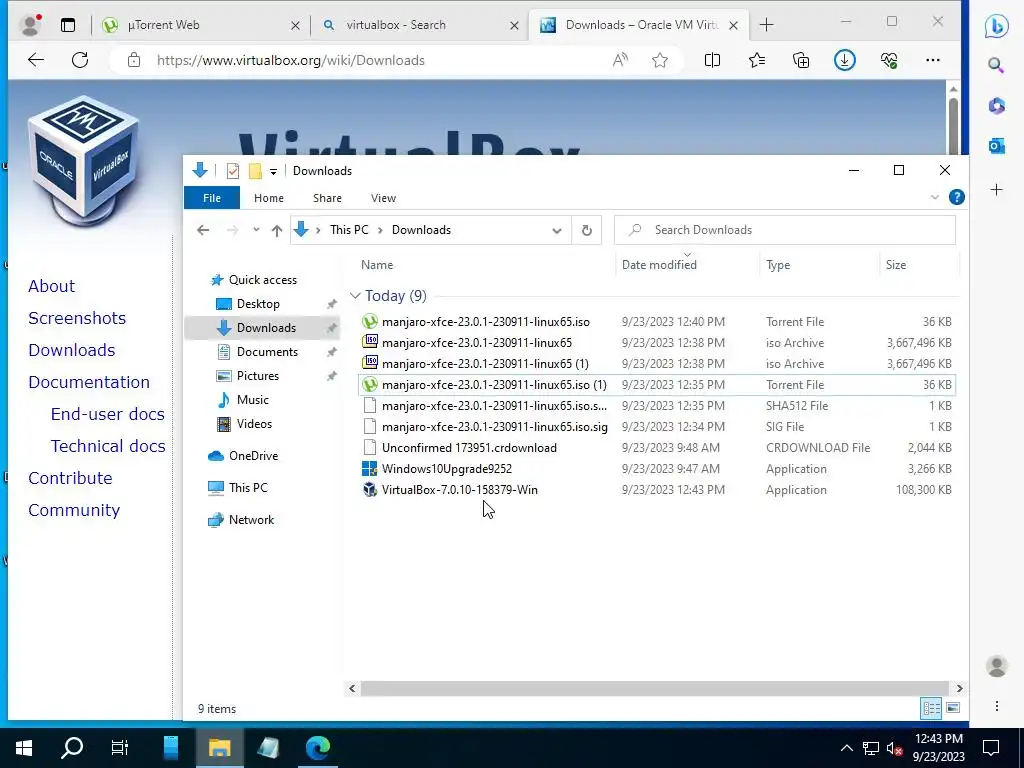Click the horizontal scrollbar in Explorer

(655, 688)
